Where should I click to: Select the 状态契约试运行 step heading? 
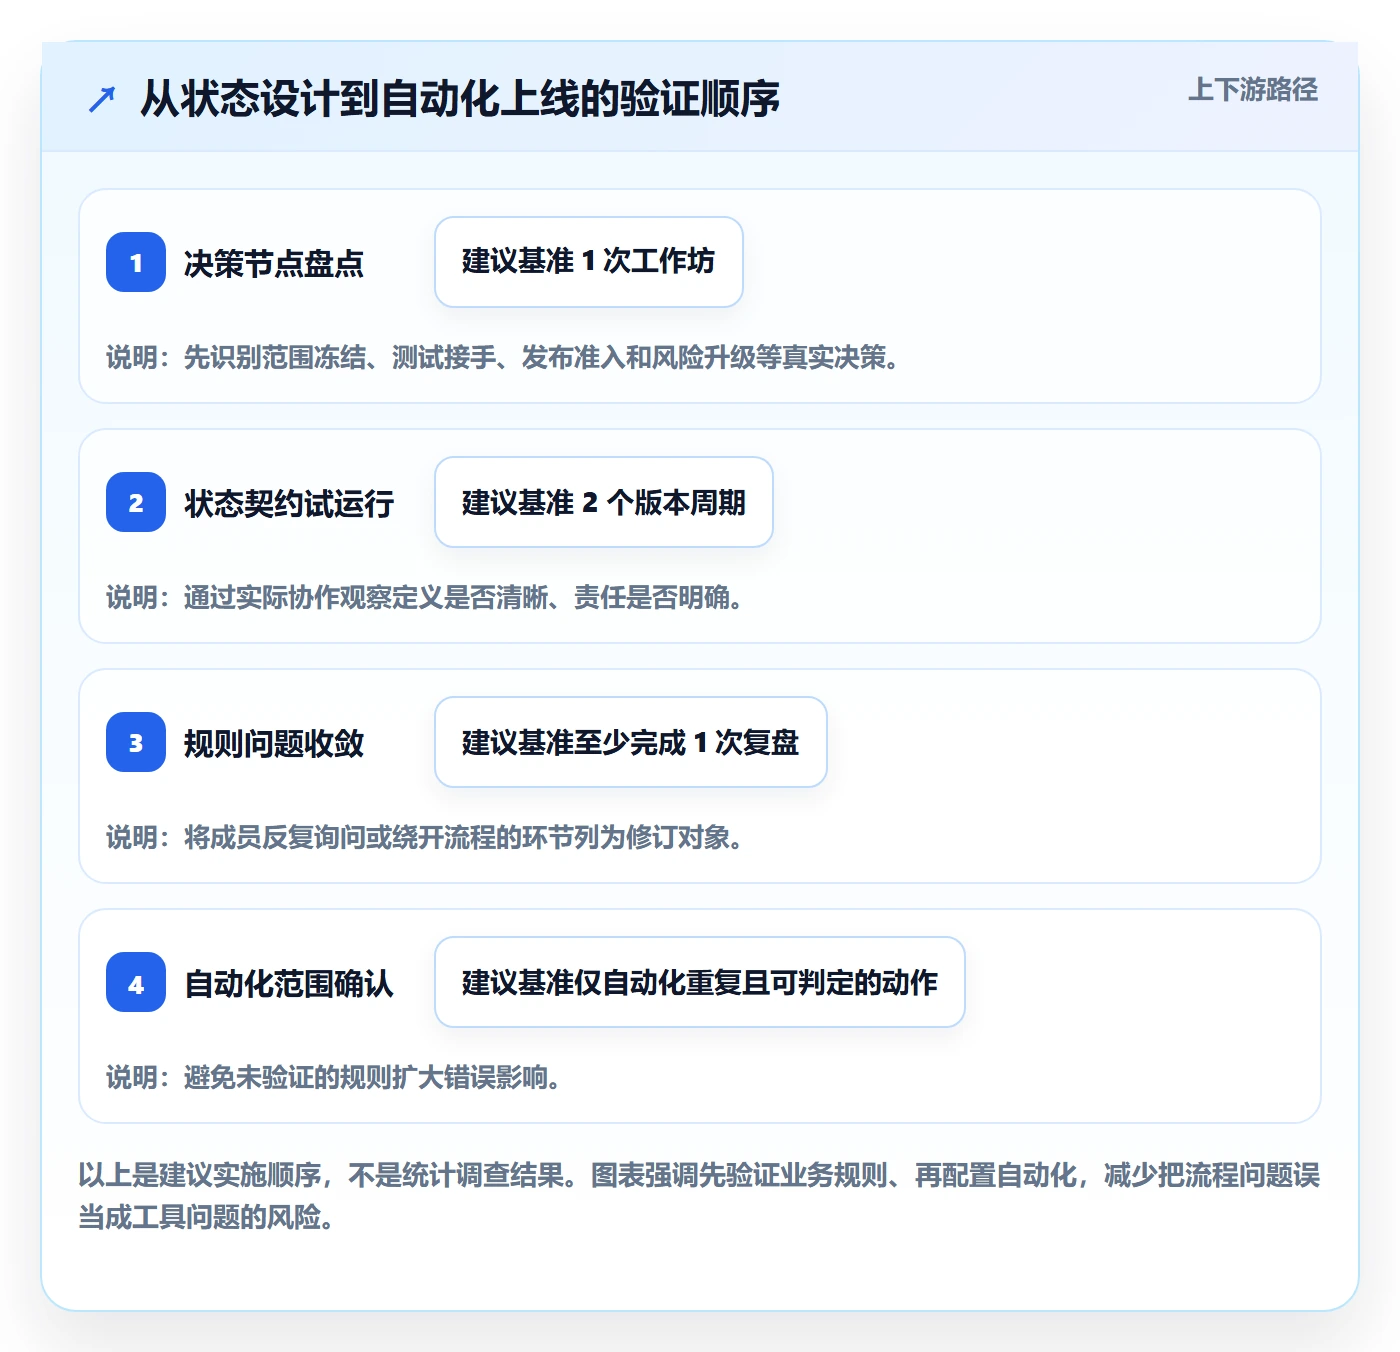289,503
